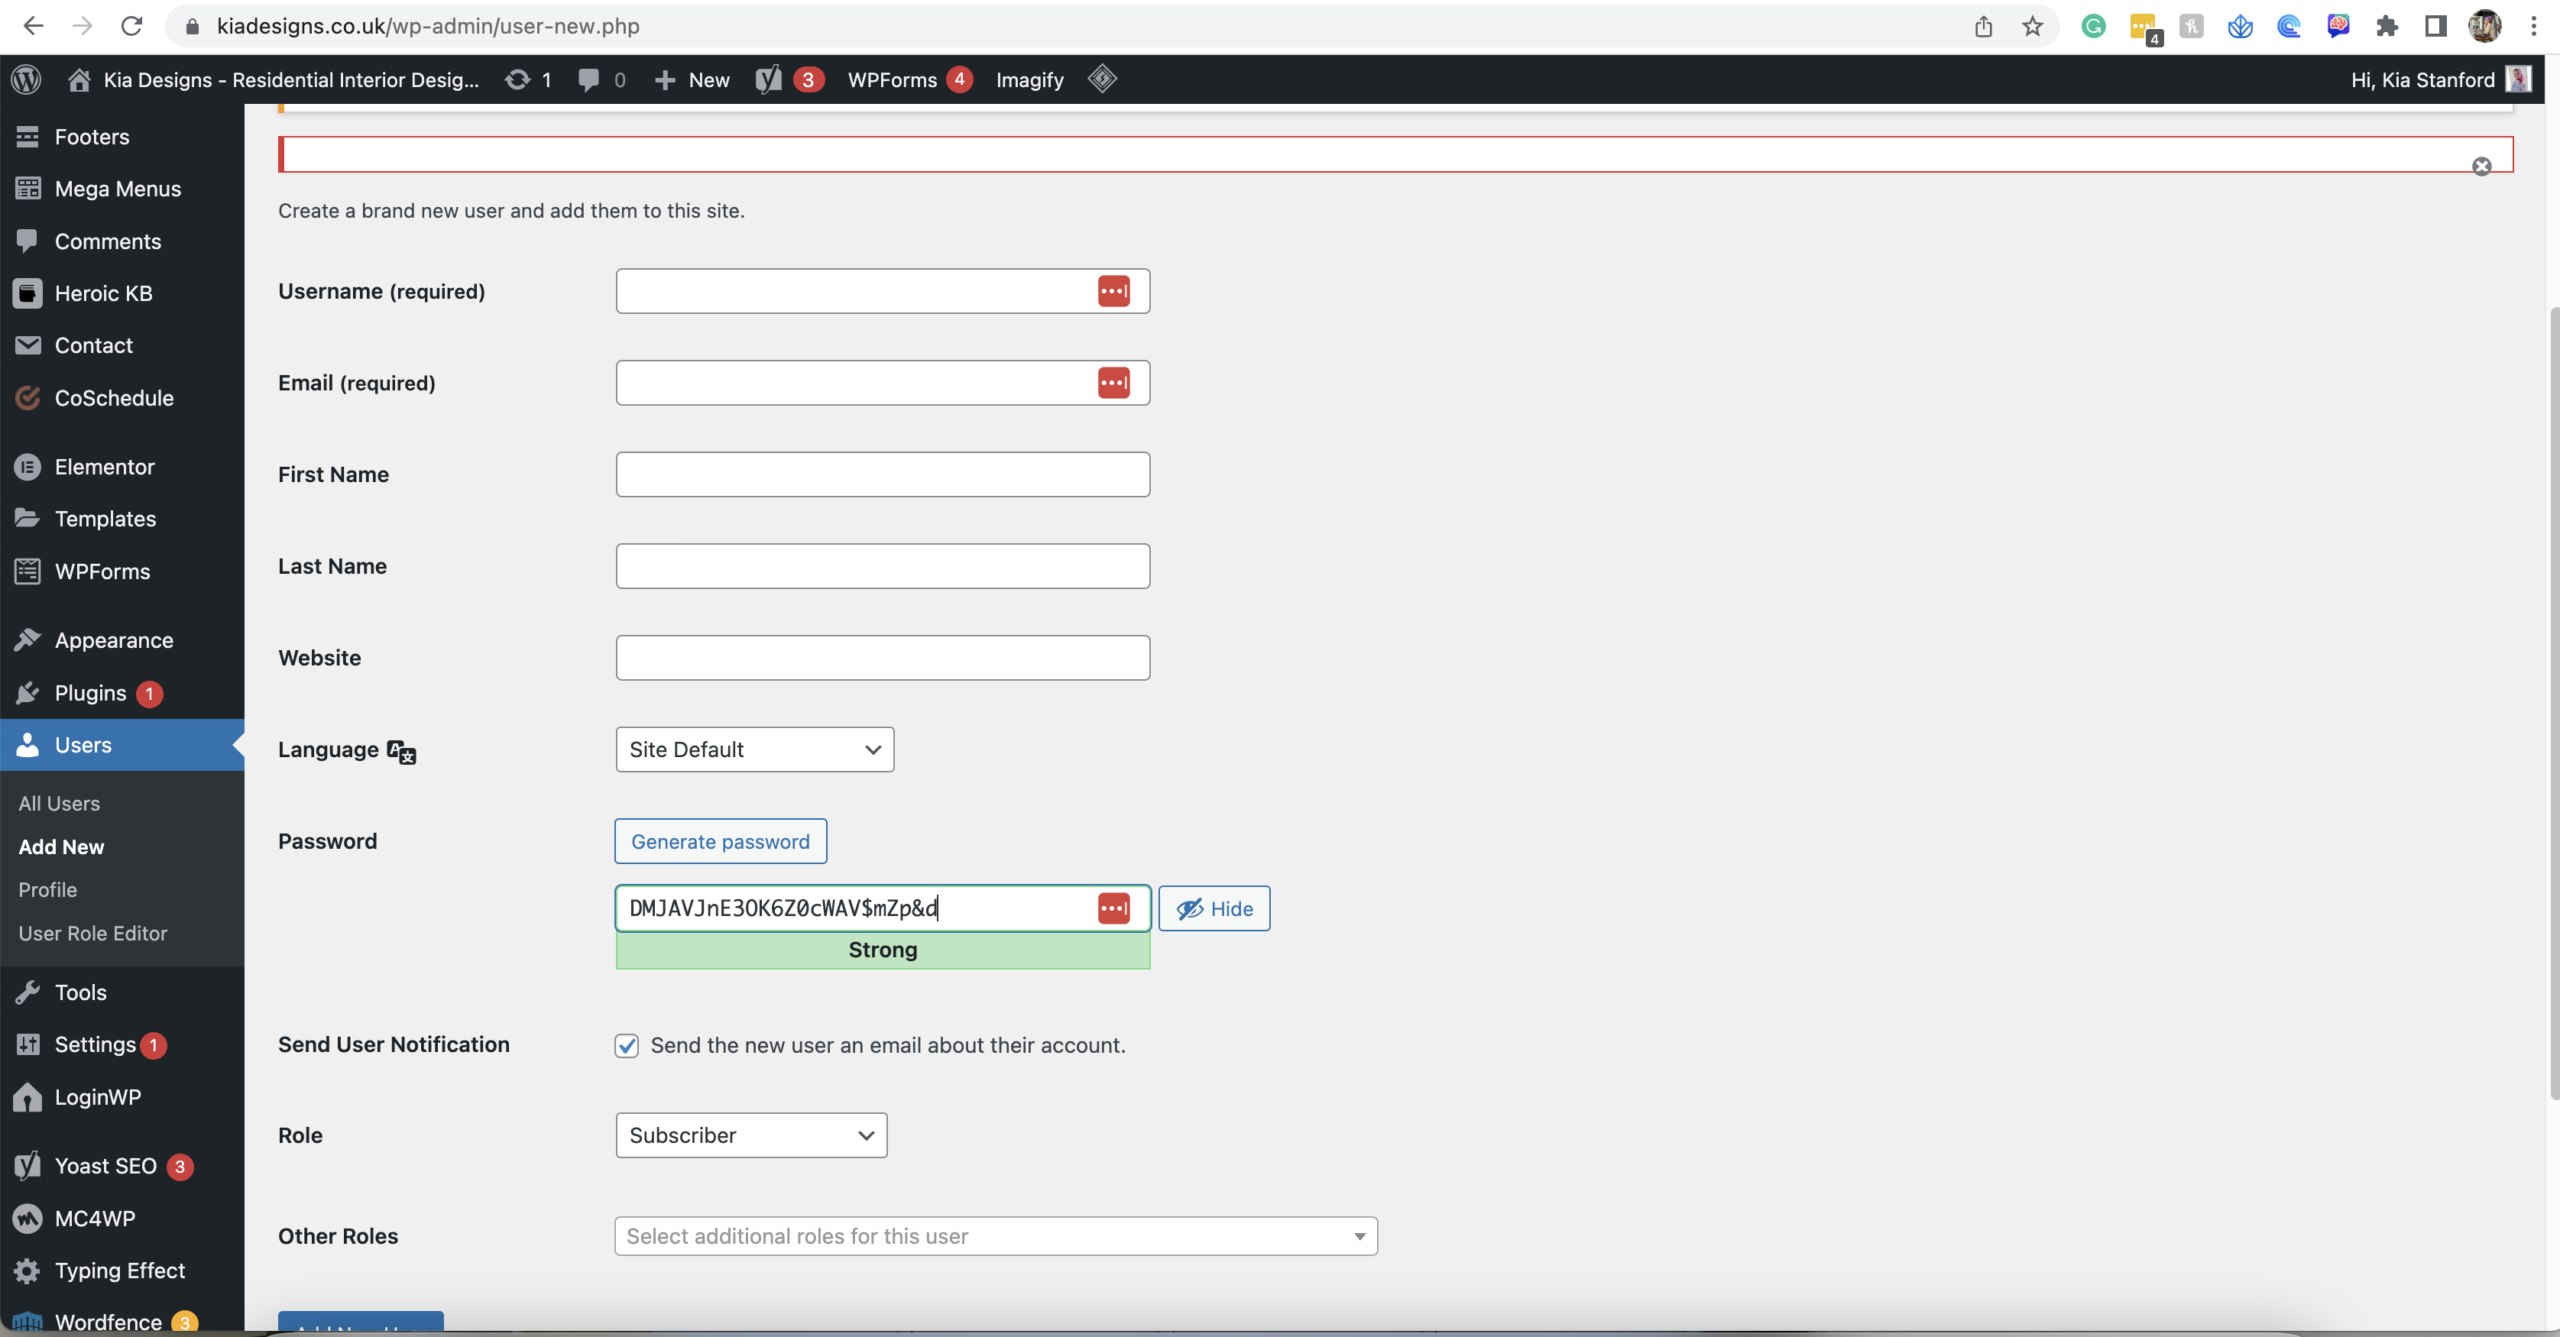This screenshot has height=1337, width=2560.
Task: Click password manager icon in Username field
Action: coord(1113,291)
